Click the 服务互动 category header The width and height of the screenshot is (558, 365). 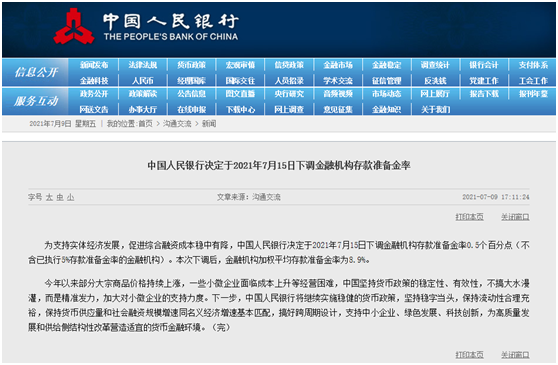(x=36, y=101)
